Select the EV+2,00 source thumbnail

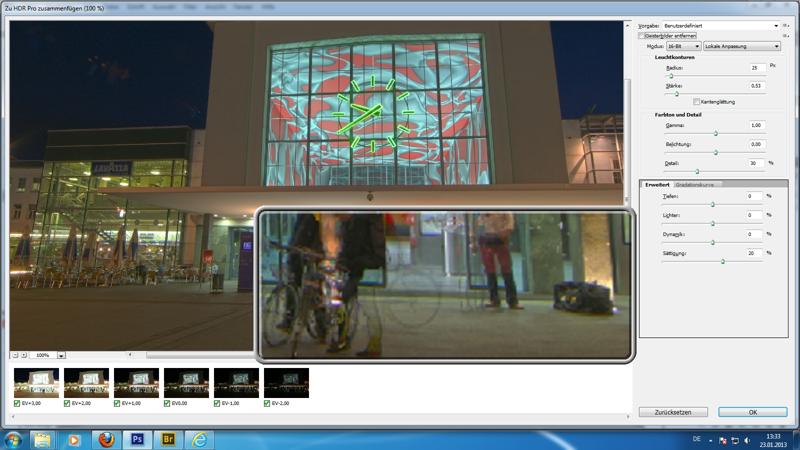pyautogui.click(x=86, y=383)
